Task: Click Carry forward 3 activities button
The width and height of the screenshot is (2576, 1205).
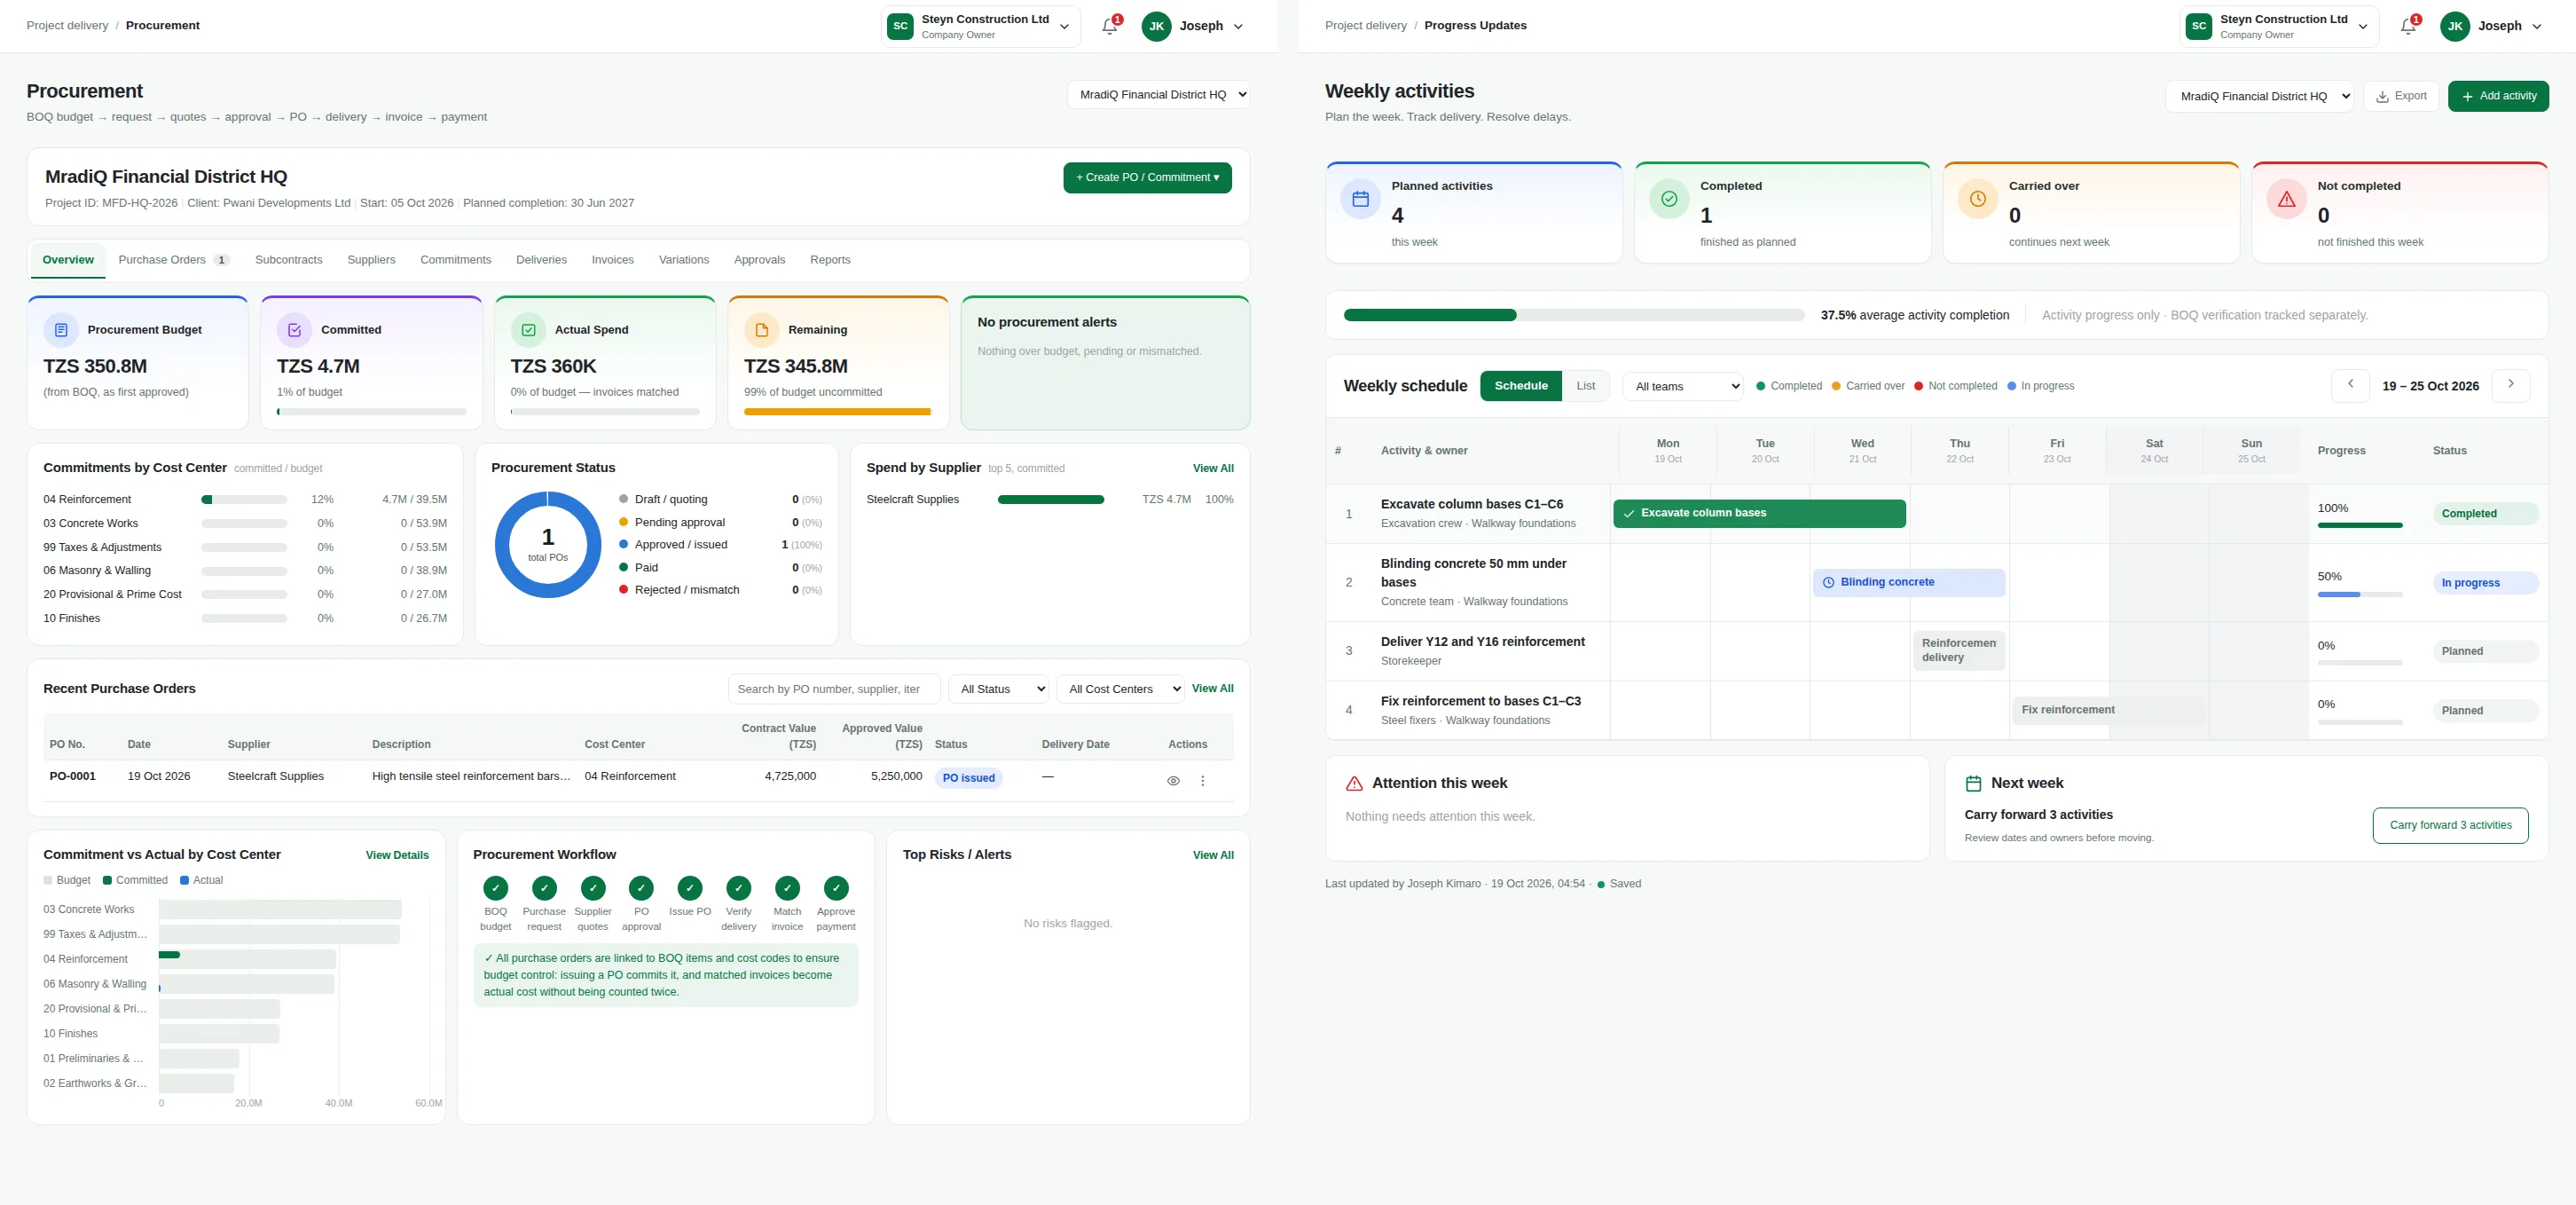Action: click(2450, 825)
